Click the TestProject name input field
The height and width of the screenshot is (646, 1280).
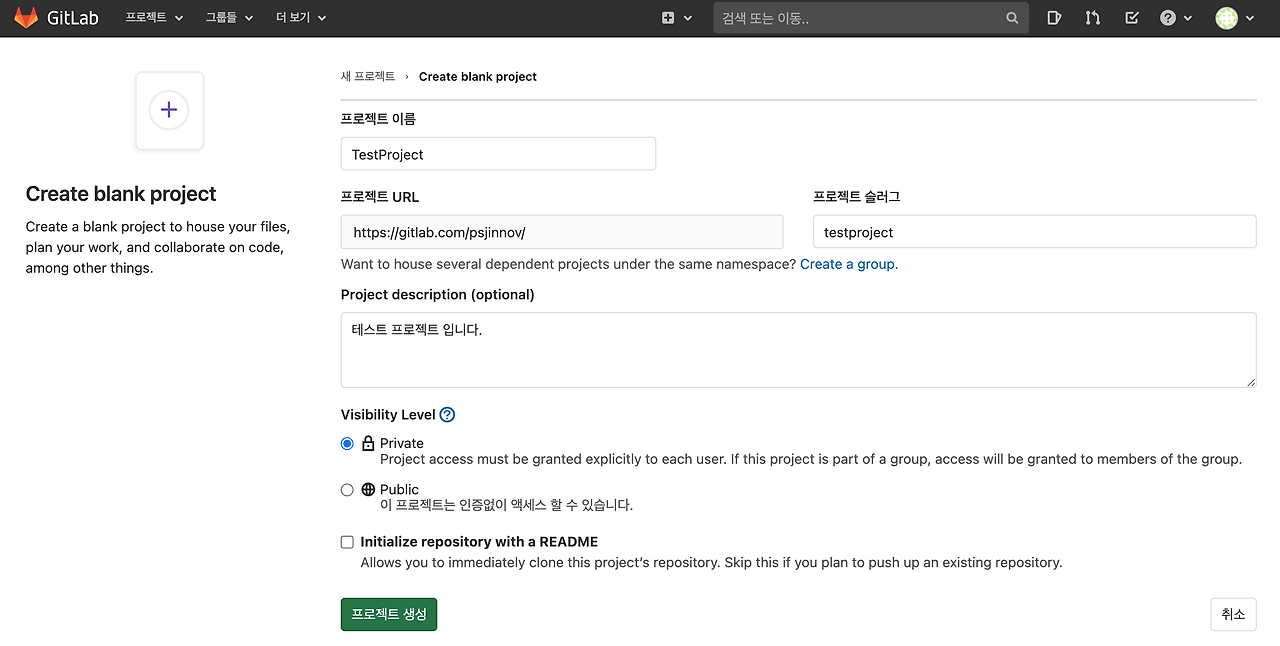click(497, 153)
